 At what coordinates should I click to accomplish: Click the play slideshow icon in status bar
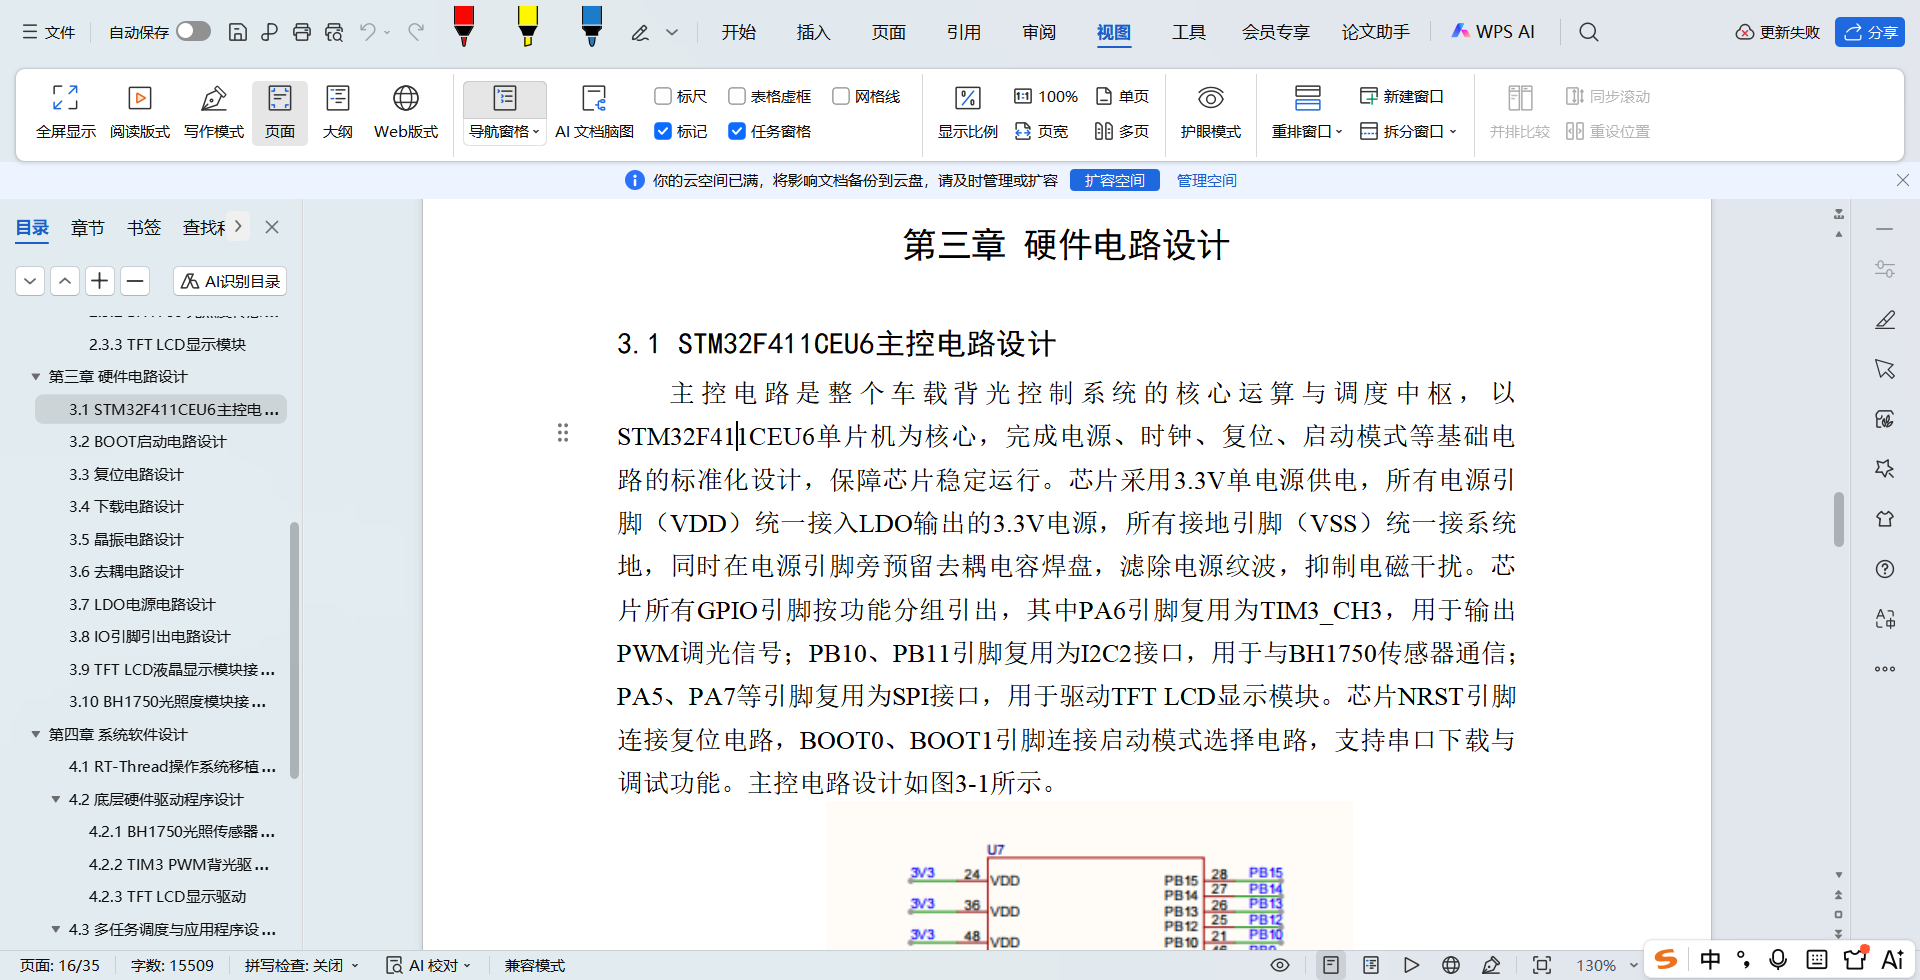pos(1411,965)
